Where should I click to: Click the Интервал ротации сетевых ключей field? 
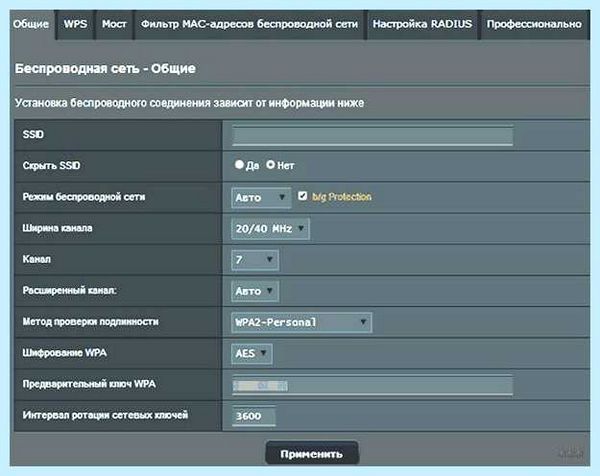[x=254, y=416]
